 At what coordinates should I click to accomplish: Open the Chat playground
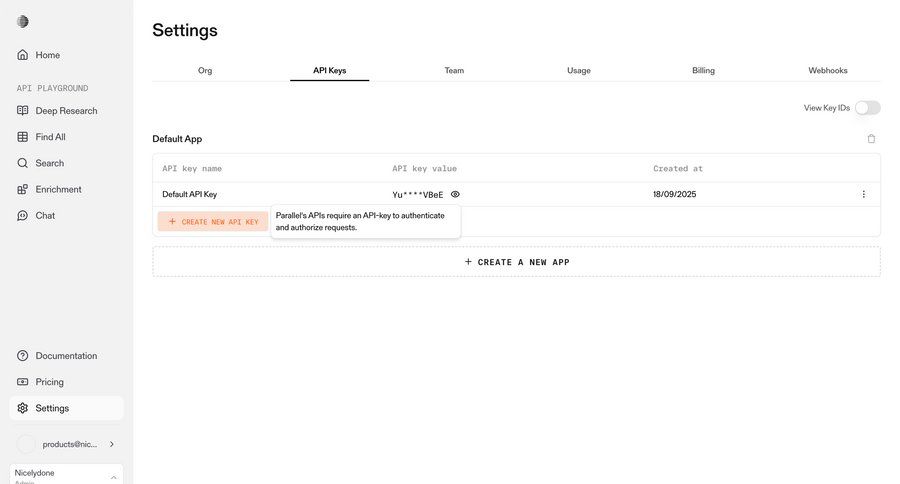pos(45,215)
